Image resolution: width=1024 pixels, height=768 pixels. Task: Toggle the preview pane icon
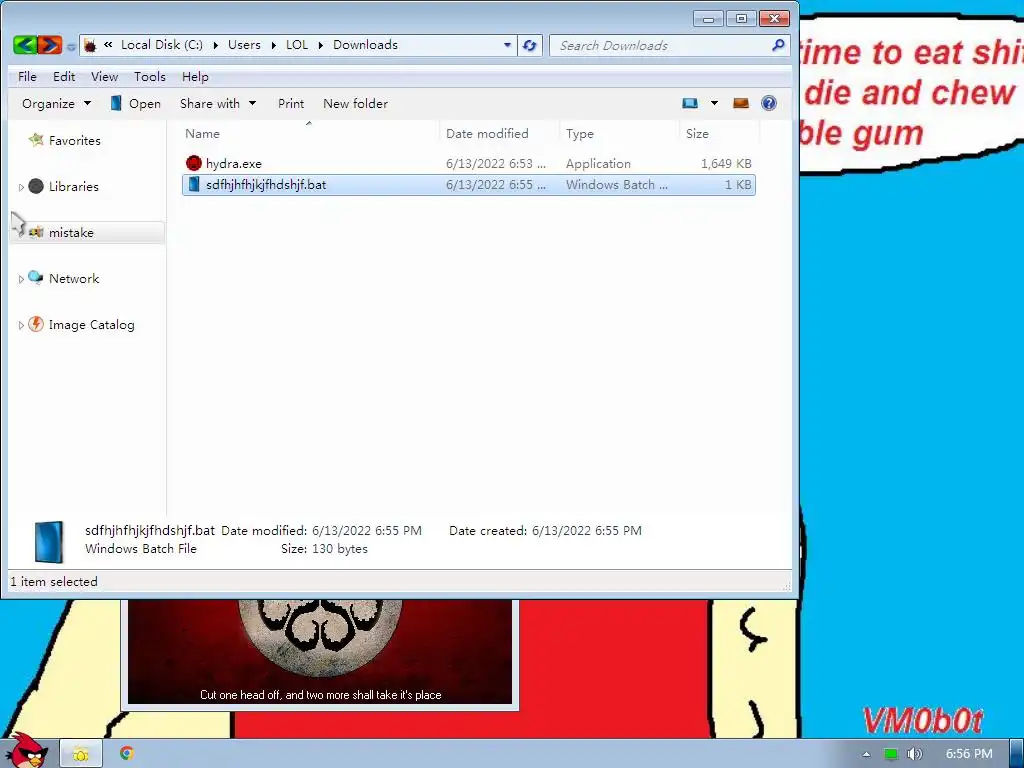[741, 103]
